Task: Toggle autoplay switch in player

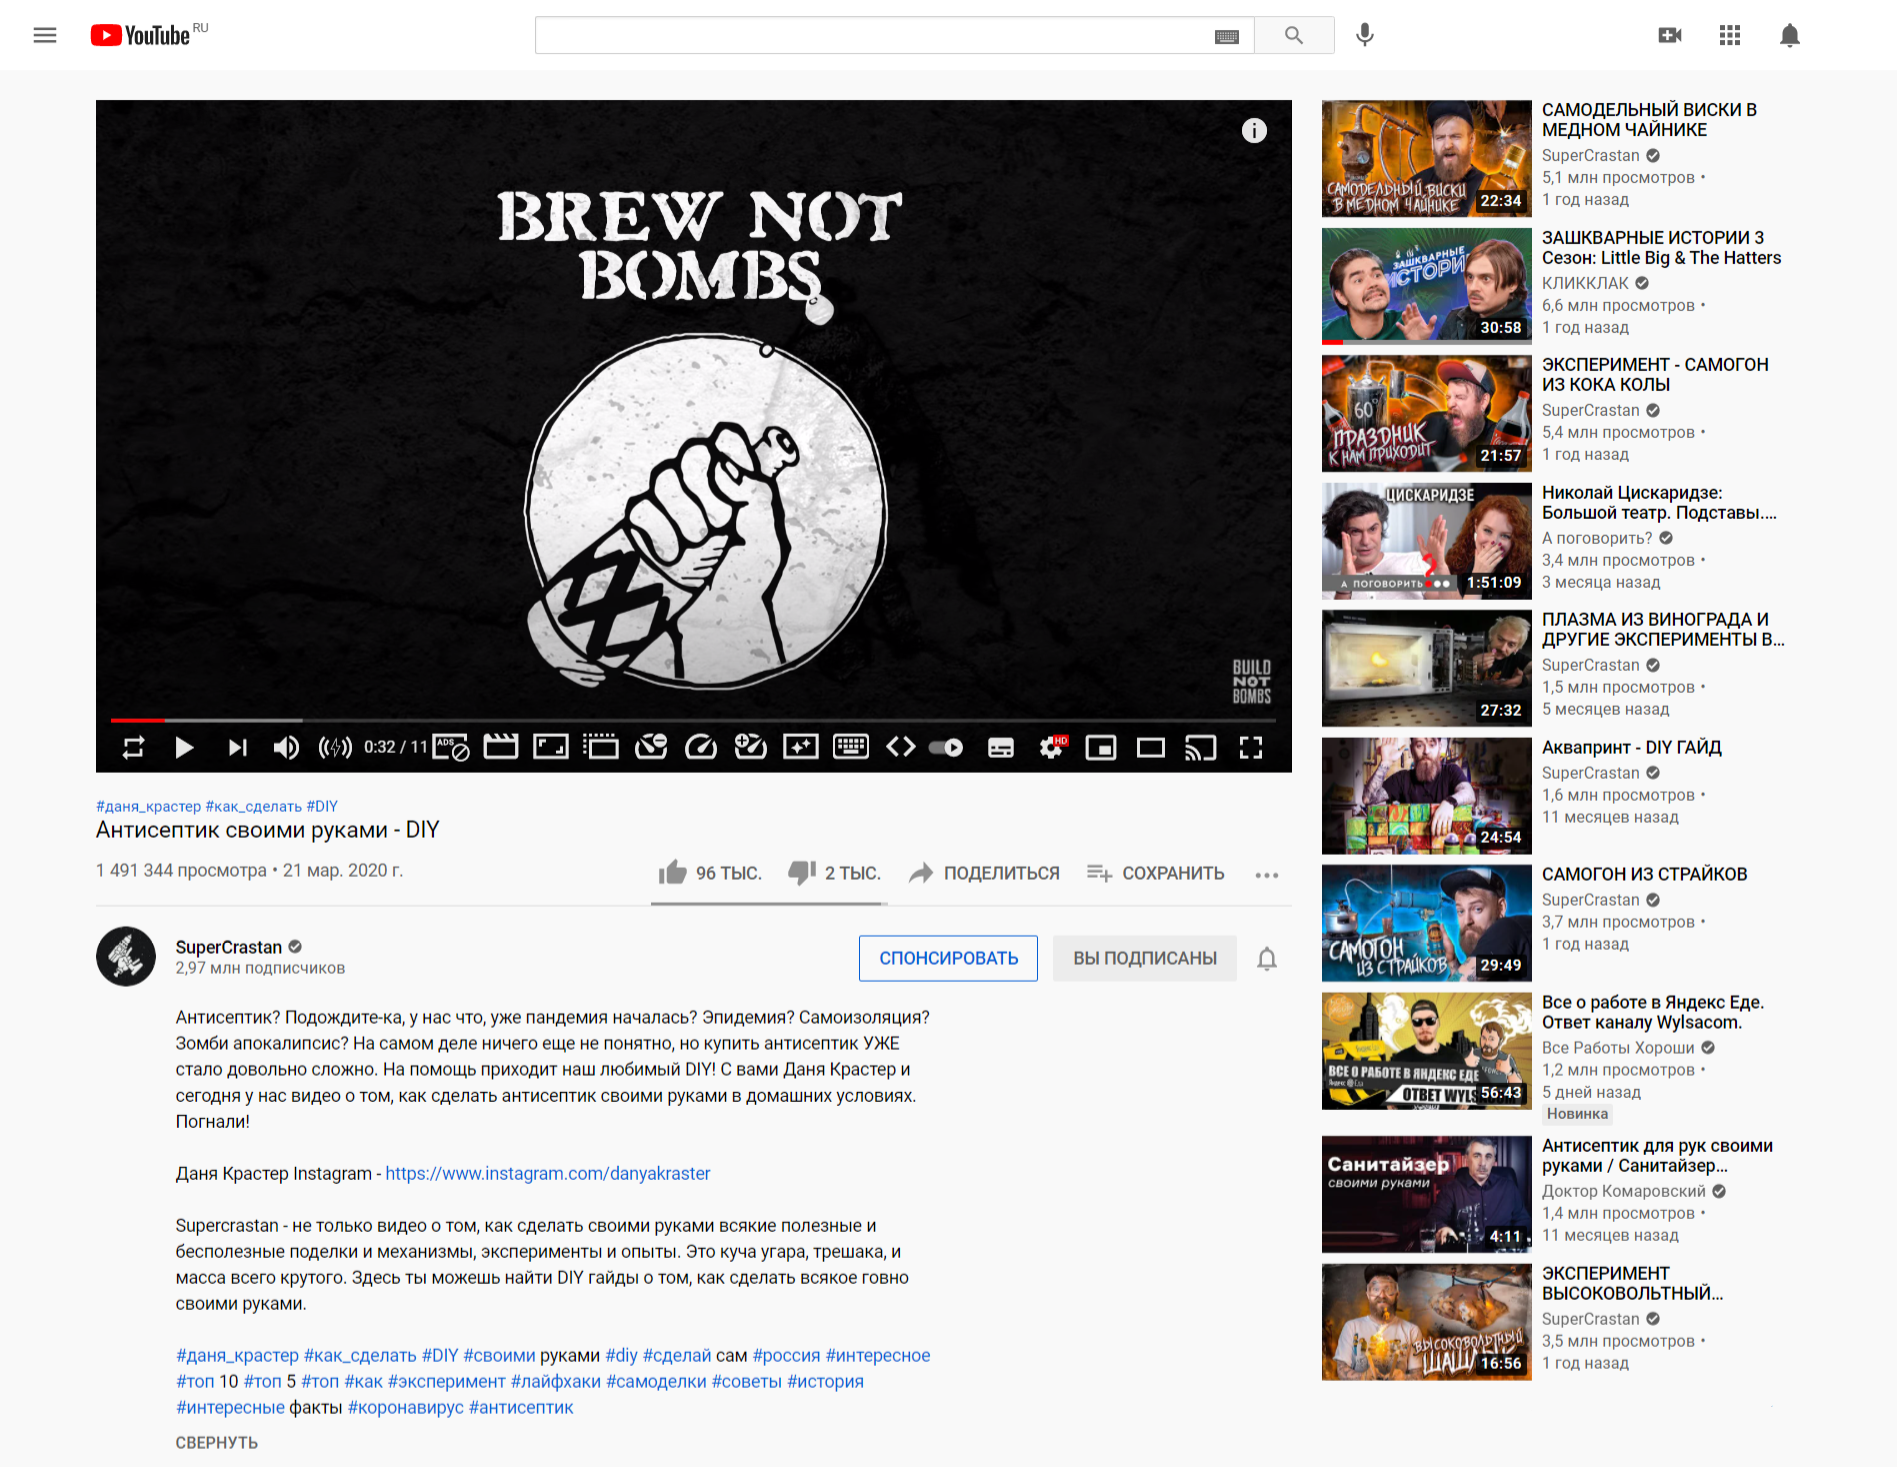Action: click(946, 747)
